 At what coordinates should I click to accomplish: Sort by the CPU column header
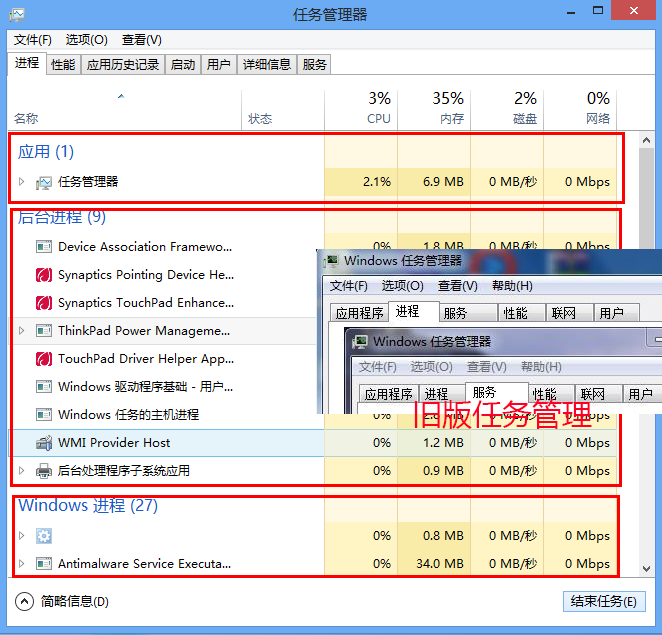361,110
